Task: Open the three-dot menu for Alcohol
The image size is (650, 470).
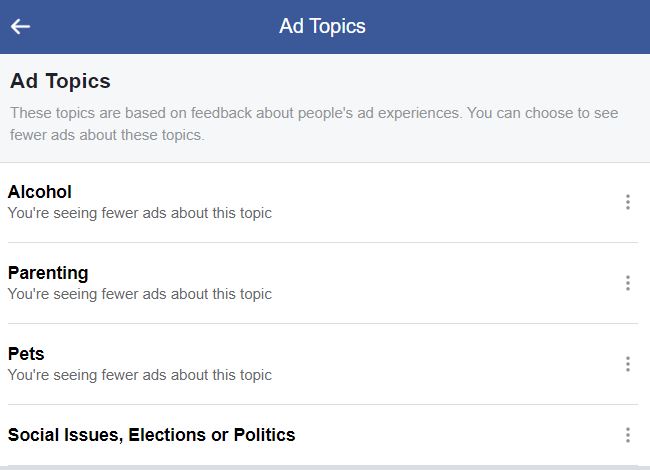Action: [x=628, y=202]
